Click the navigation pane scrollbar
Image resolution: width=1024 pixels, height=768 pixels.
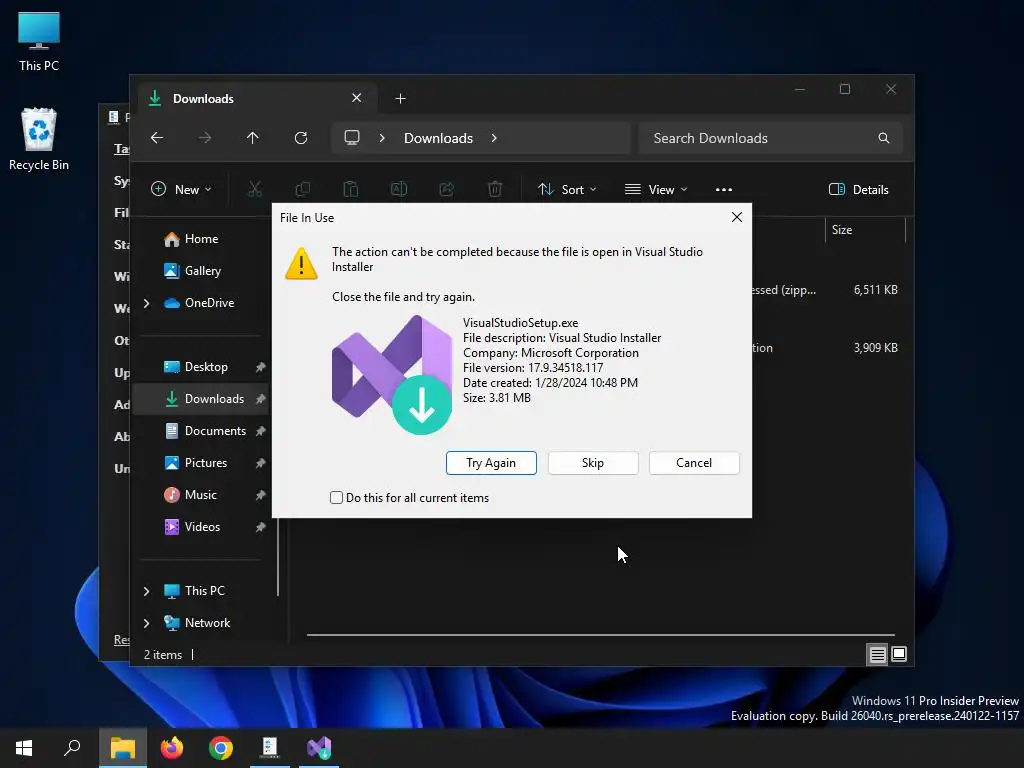(x=278, y=556)
